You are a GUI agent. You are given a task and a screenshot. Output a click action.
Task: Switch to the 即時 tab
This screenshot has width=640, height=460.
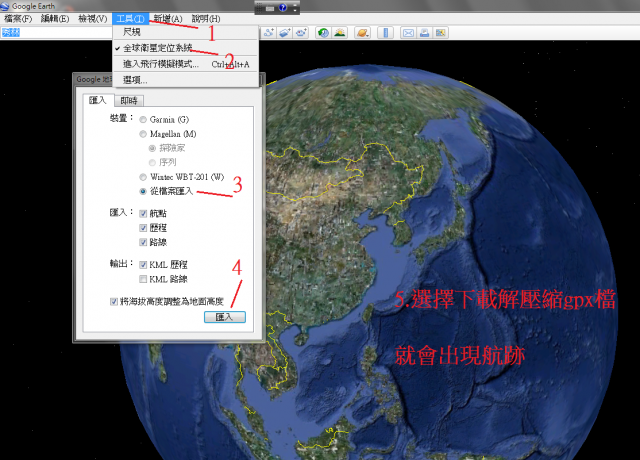[x=129, y=100]
